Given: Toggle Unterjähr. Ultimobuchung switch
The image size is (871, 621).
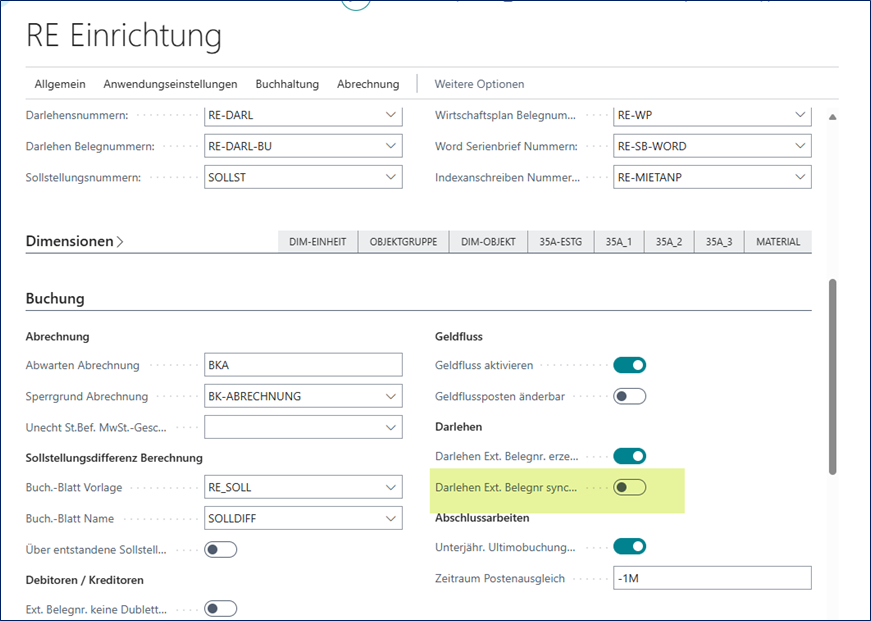Looking at the screenshot, I should [x=629, y=546].
